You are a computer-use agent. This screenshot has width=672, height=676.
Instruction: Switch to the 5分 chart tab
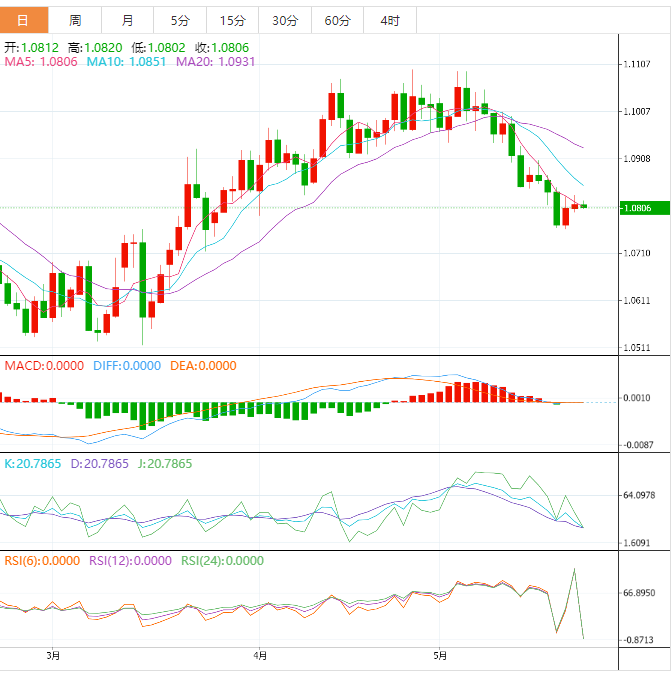pos(179,20)
